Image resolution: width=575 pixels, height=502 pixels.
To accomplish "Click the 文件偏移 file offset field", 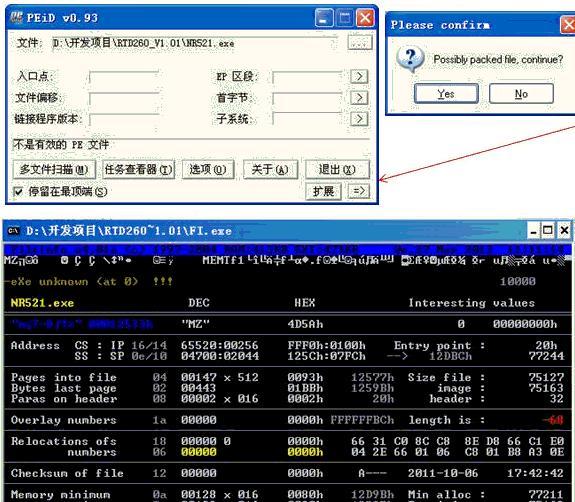I will point(124,98).
